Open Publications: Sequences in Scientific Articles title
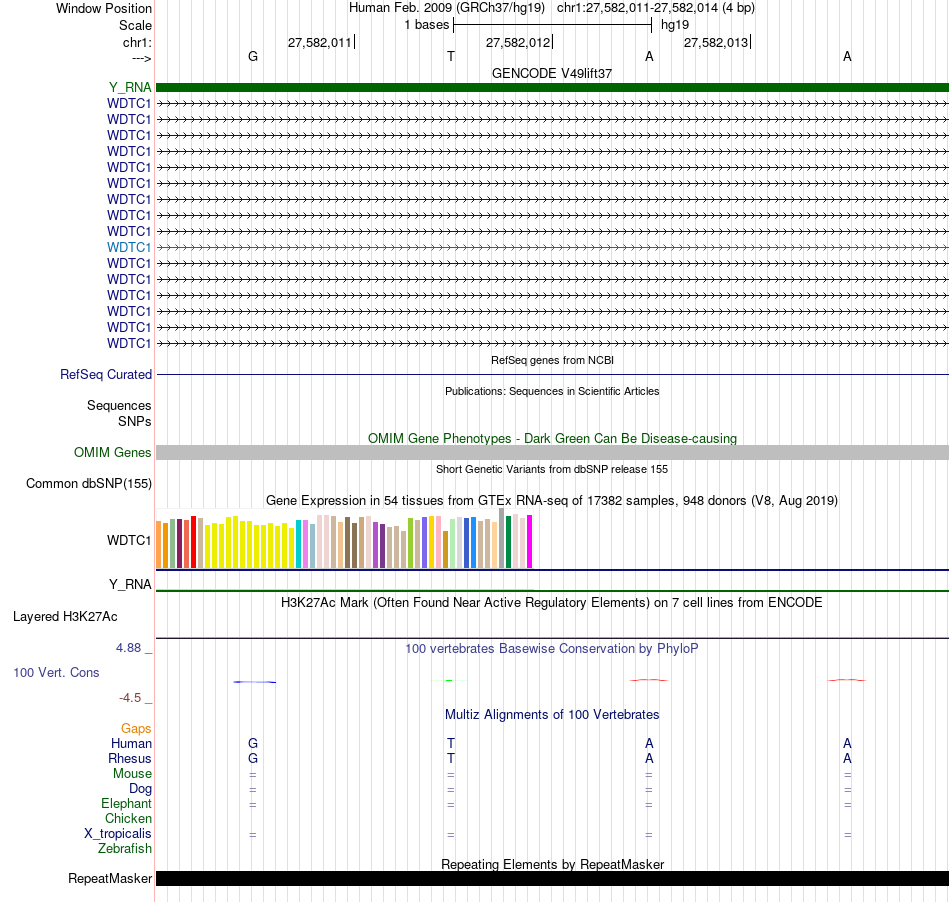The width and height of the screenshot is (950, 902). point(552,391)
